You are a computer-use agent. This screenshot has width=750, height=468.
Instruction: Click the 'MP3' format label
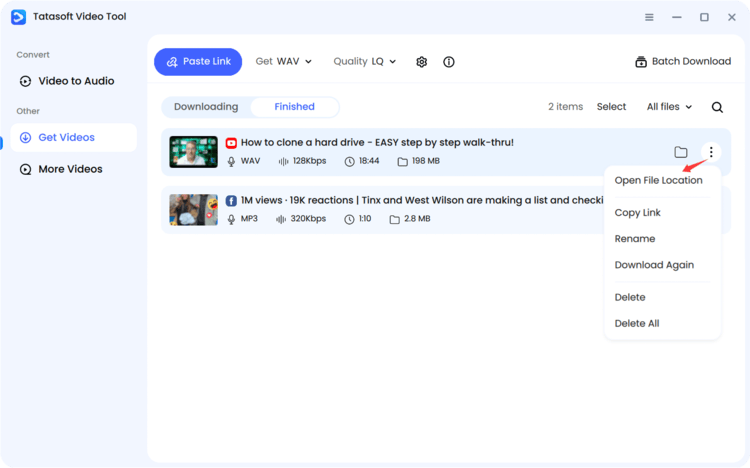pyautogui.click(x=249, y=219)
